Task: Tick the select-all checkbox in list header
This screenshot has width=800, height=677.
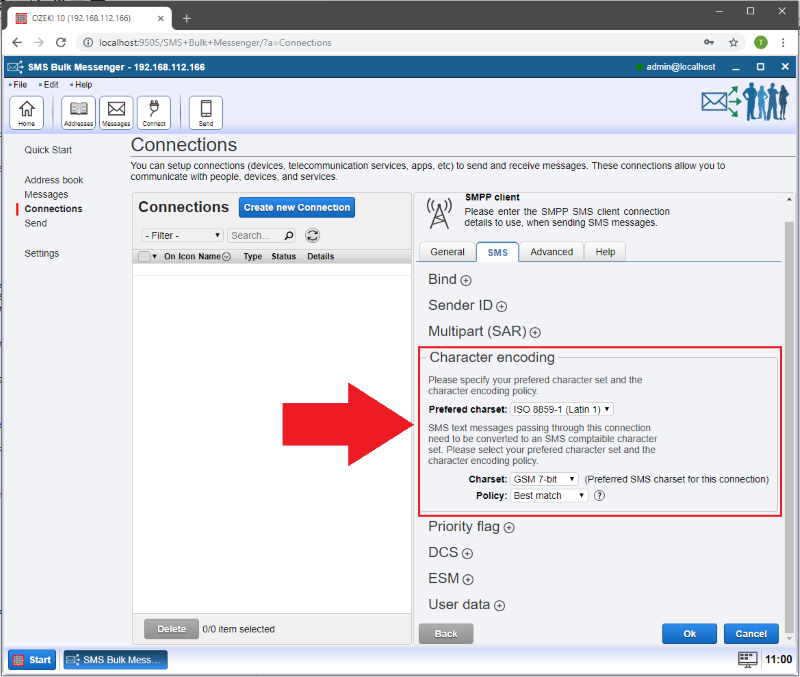Action: click(144, 257)
